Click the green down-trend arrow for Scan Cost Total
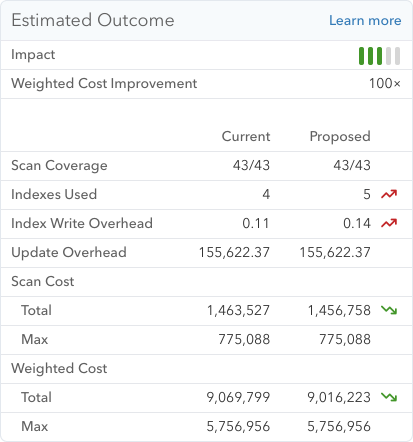 (x=389, y=310)
